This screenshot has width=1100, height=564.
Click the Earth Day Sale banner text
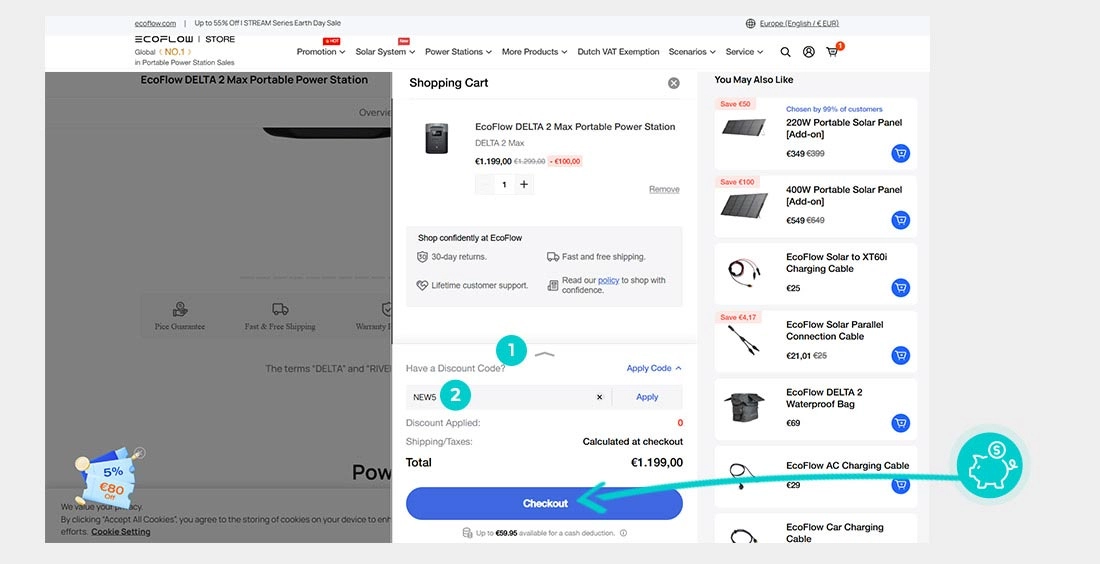(x=268, y=23)
